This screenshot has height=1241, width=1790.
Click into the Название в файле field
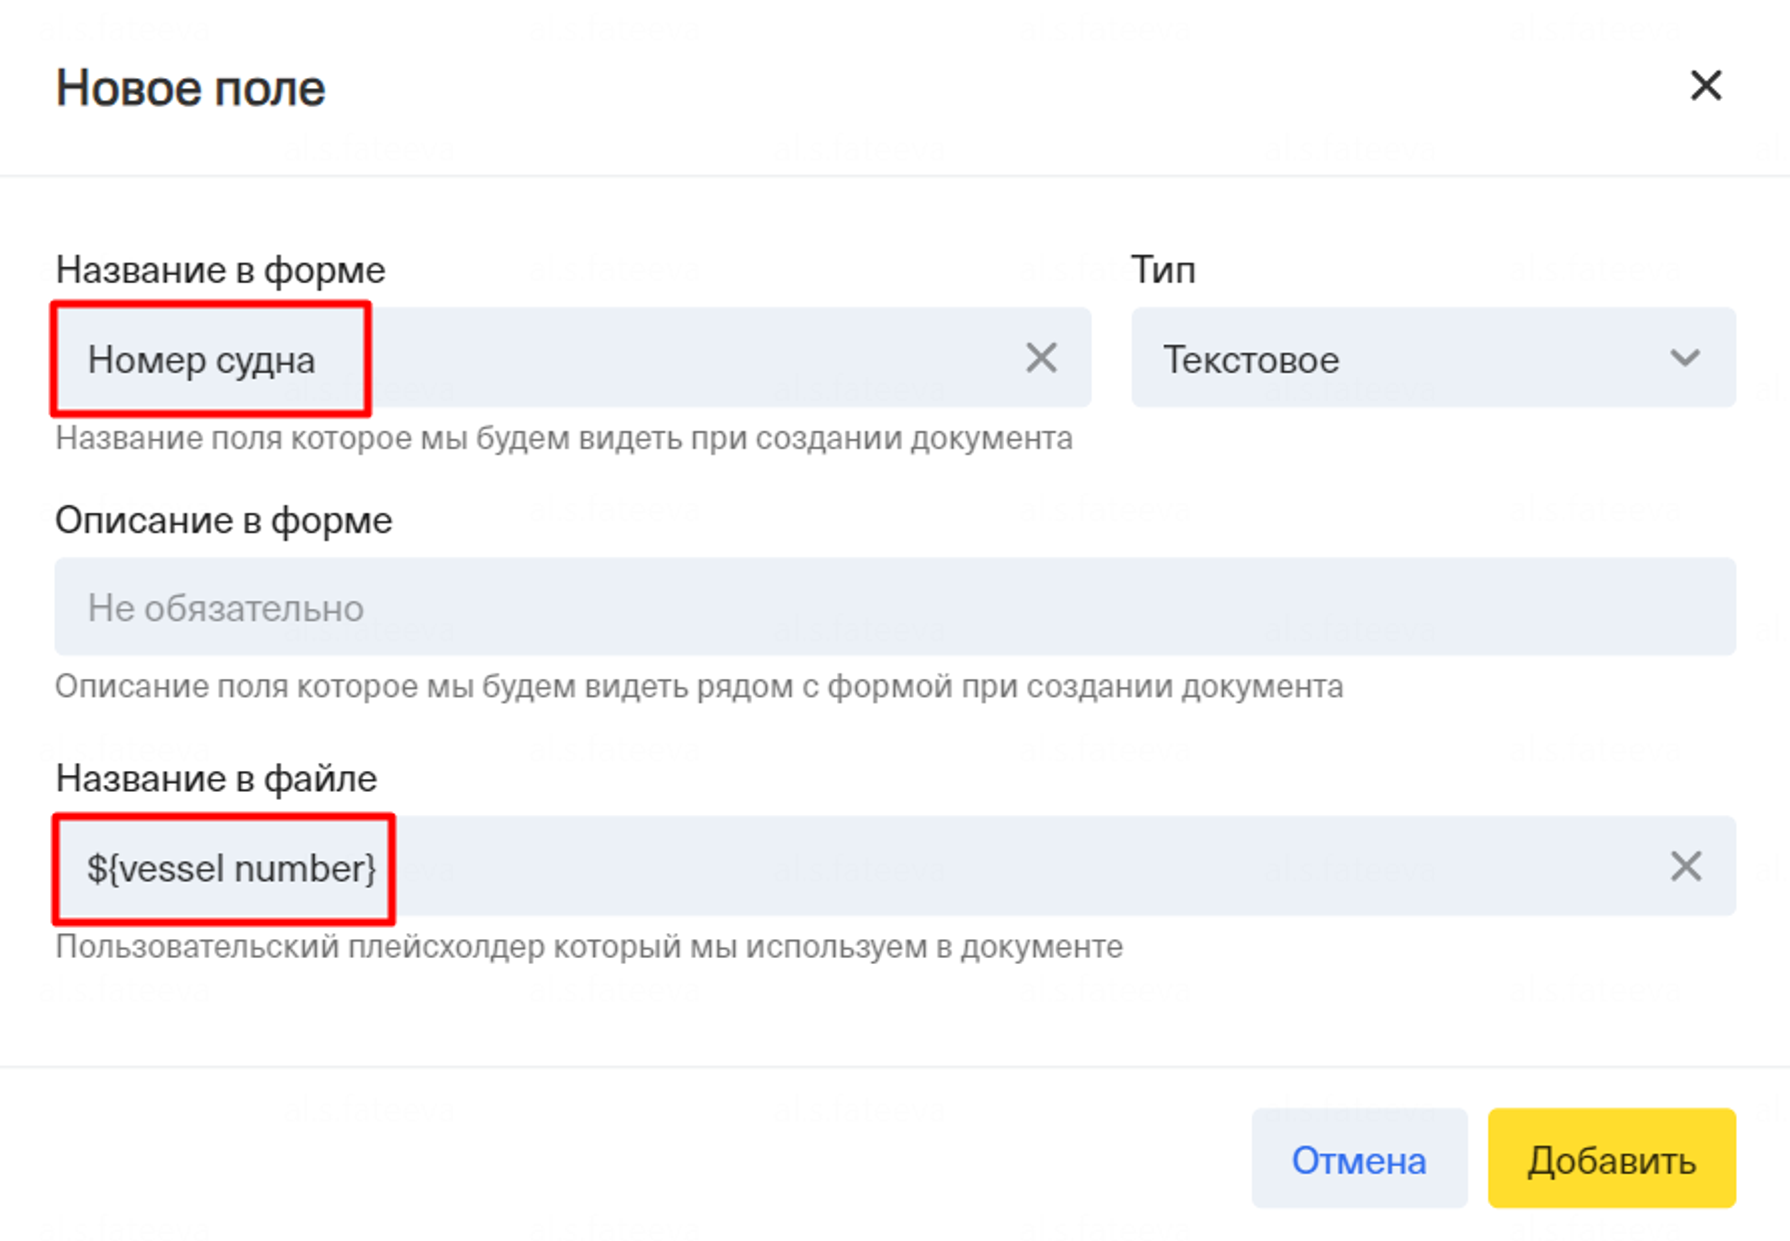pyautogui.click(x=1000, y=866)
